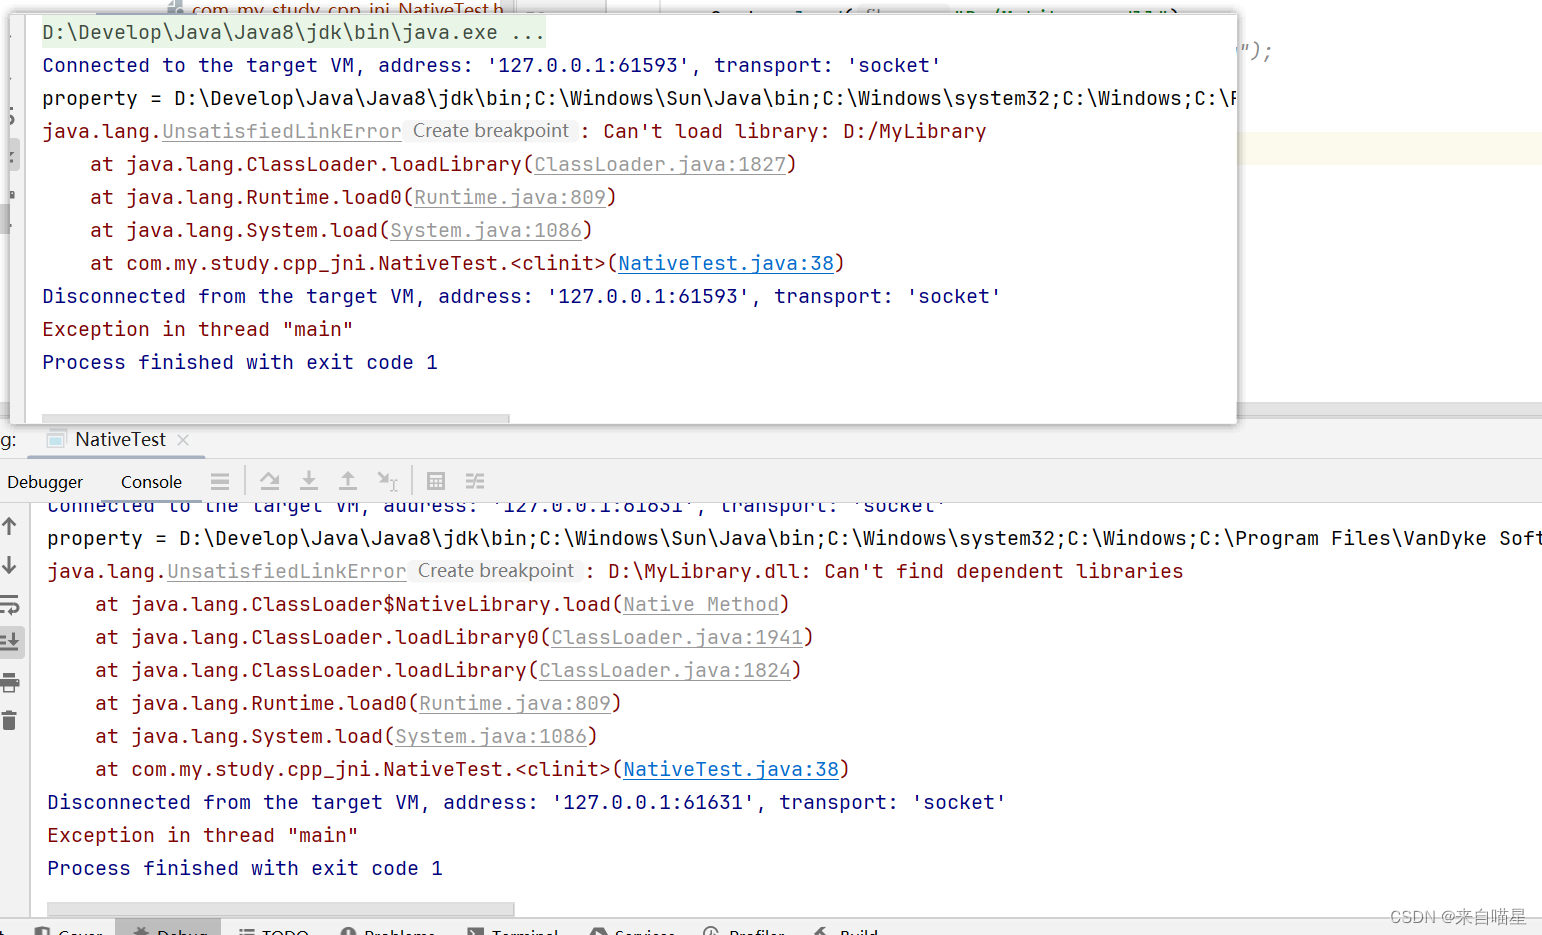The width and height of the screenshot is (1542, 935).
Task: Click the horizontal scrollbar in the popup console
Action: pyautogui.click(x=276, y=419)
